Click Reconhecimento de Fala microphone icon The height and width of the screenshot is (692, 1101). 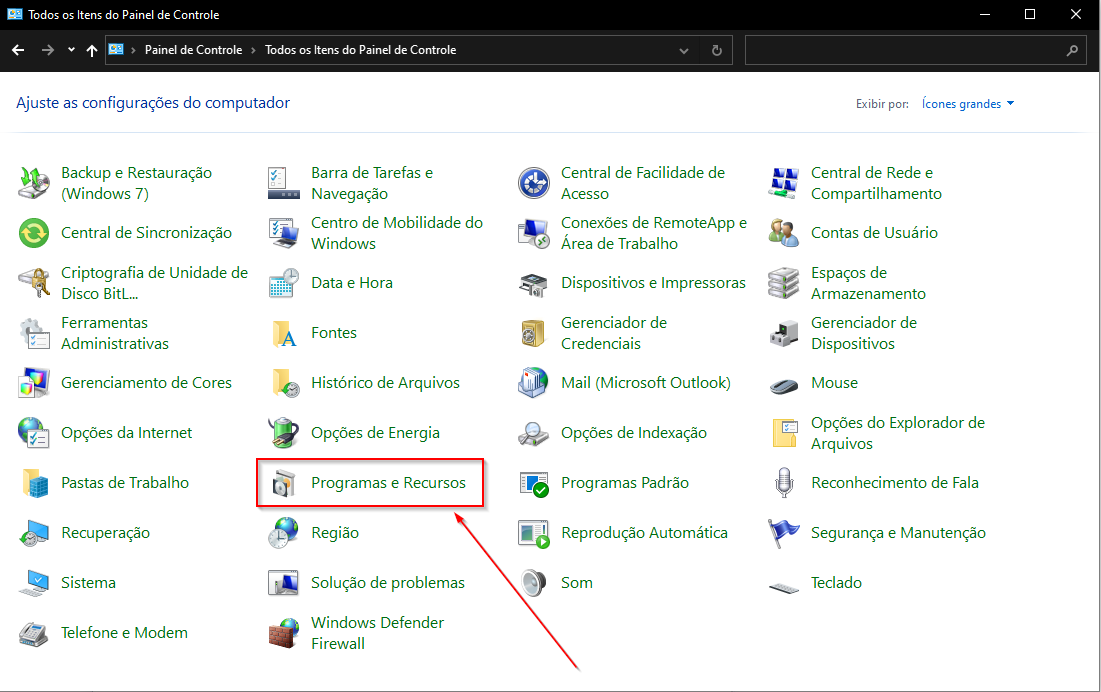pos(784,483)
